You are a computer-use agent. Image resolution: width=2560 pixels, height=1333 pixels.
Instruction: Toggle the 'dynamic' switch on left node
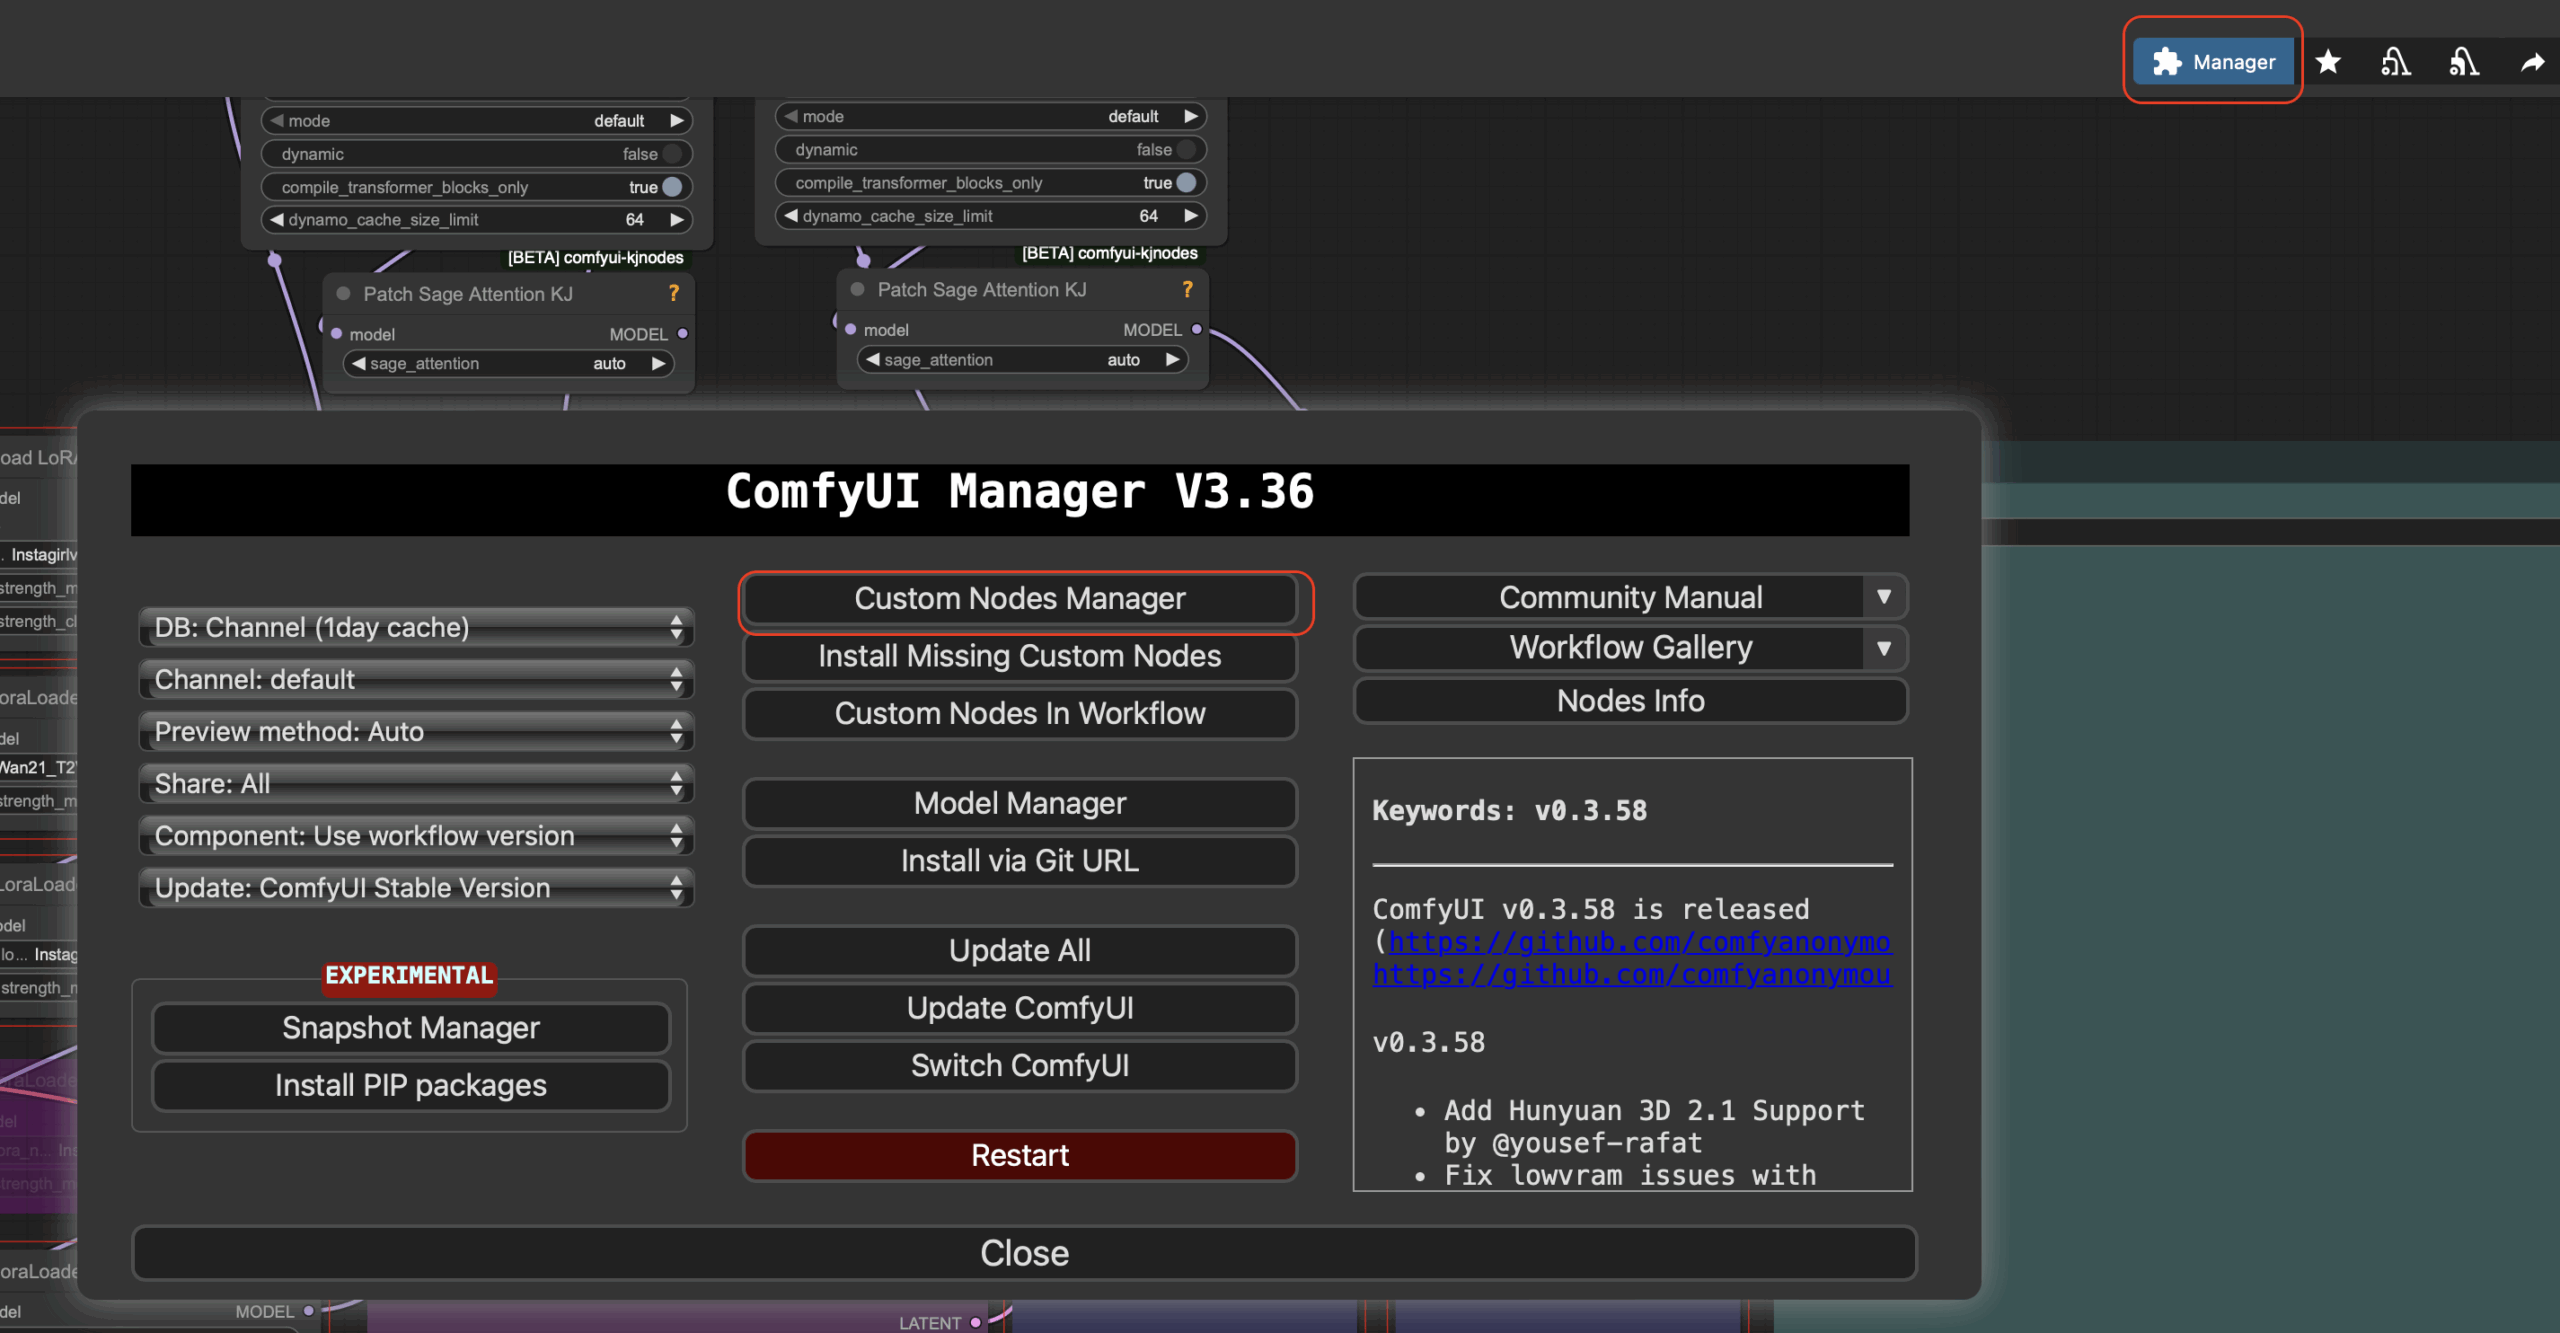coord(672,154)
